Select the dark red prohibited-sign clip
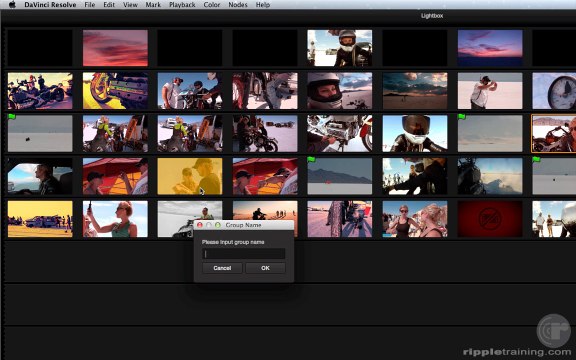Viewport: 576px width, 360px height. (x=490, y=219)
